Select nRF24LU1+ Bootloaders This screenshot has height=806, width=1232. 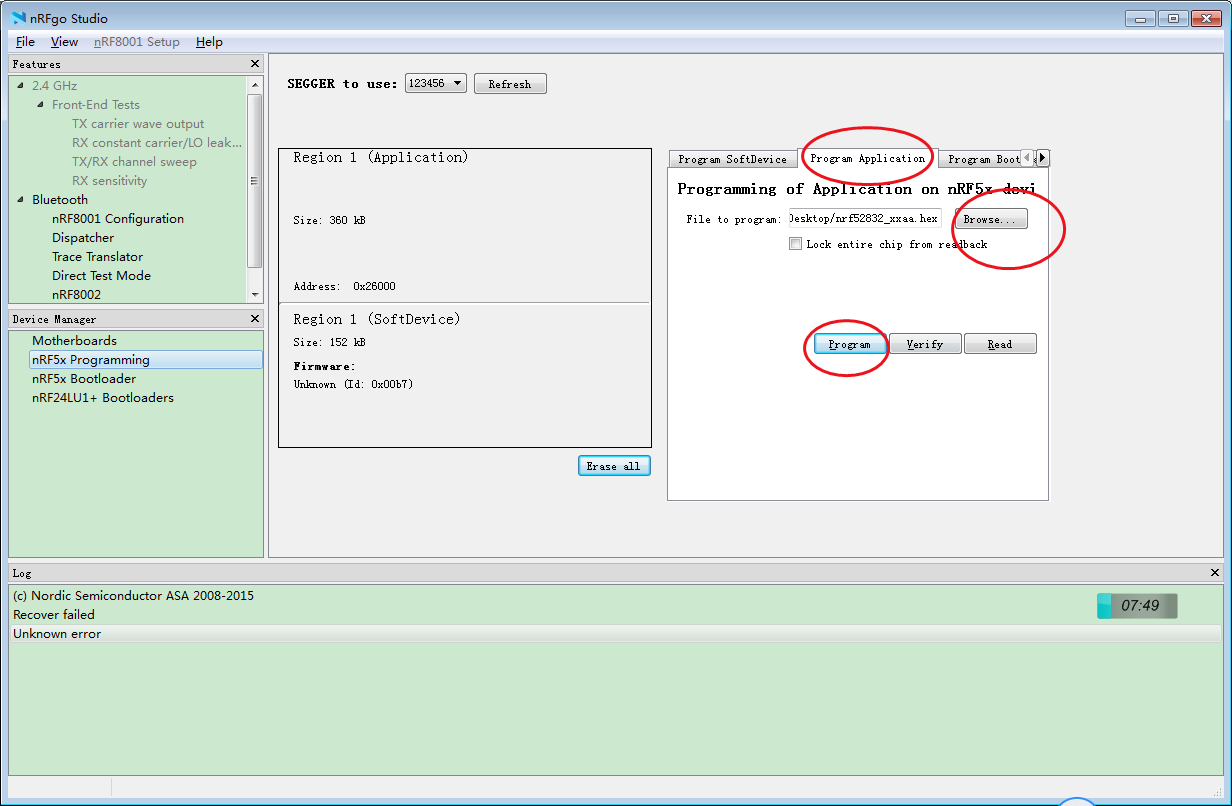coord(103,398)
